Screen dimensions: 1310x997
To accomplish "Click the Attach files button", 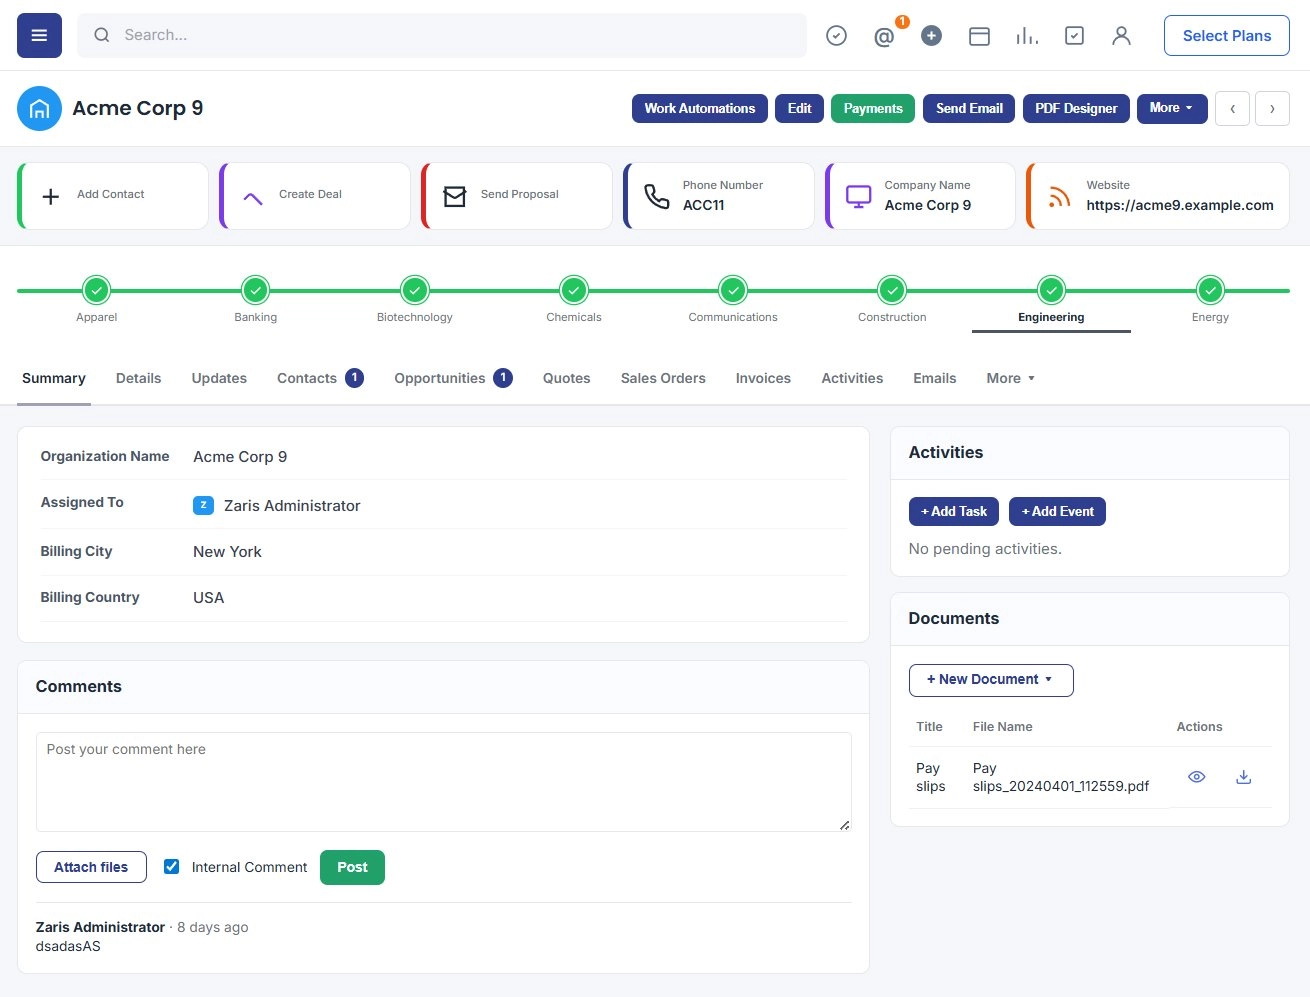I will [x=91, y=867].
